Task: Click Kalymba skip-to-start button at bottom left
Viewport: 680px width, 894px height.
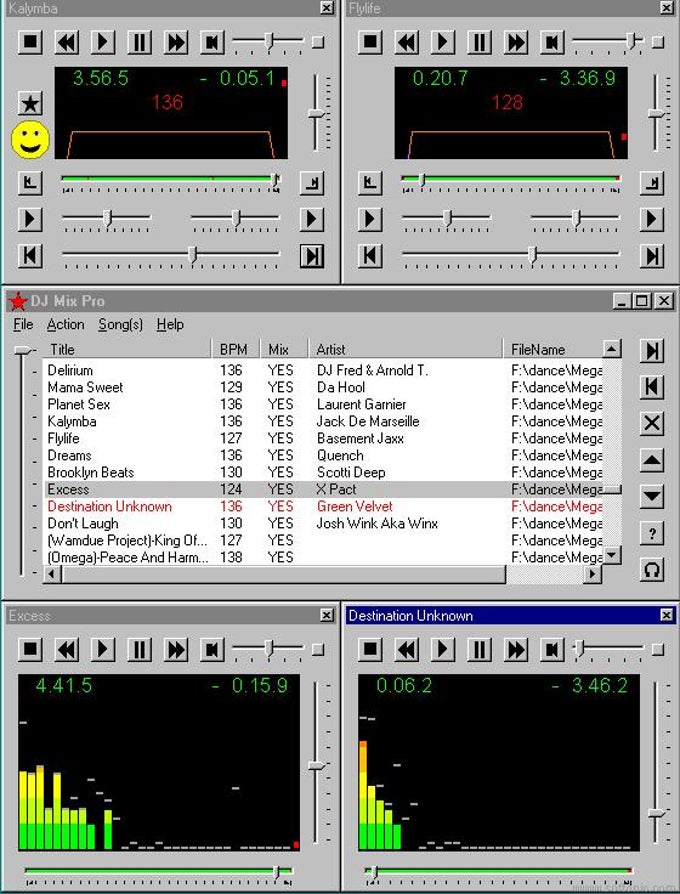Action: pos(30,256)
